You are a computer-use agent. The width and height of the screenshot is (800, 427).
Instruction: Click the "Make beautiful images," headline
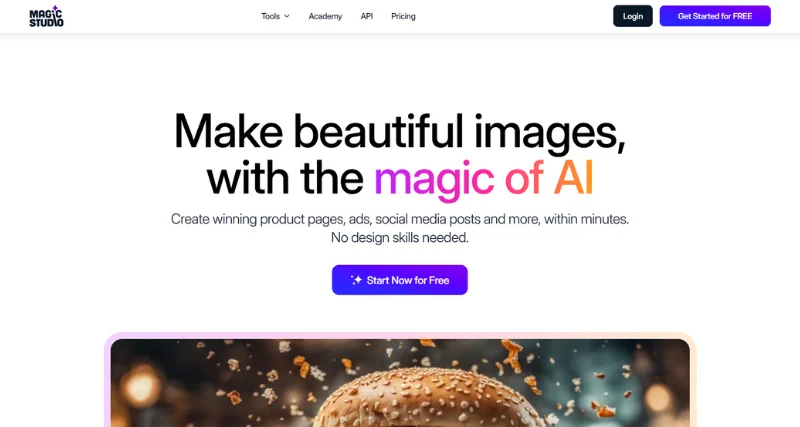(x=400, y=132)
